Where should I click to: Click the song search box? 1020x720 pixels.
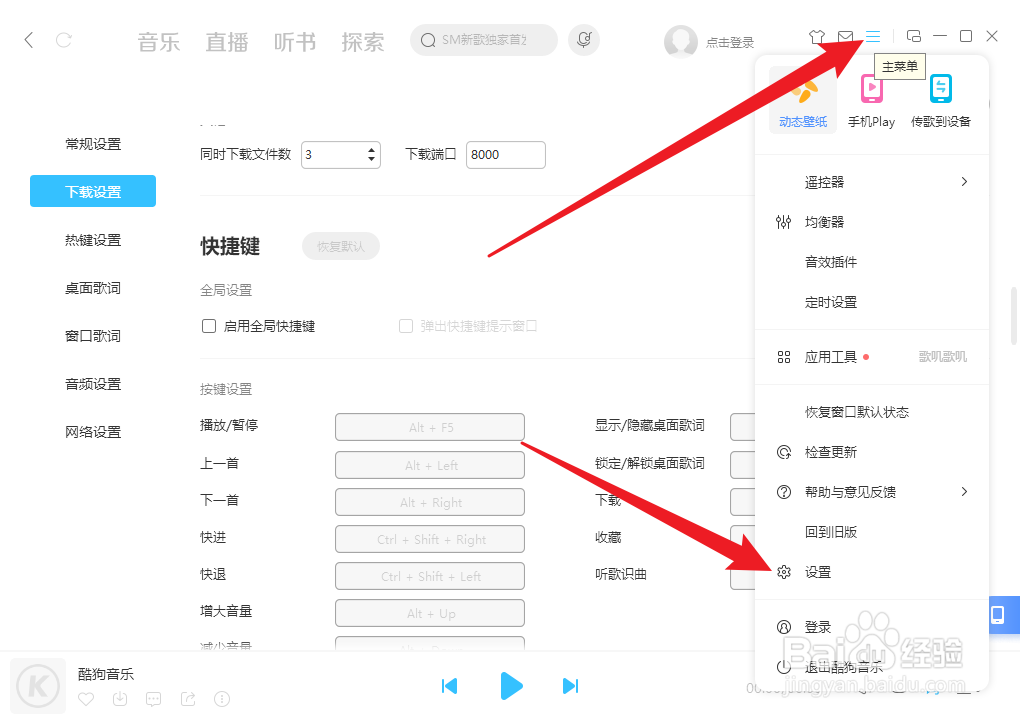[x=484, y=40]
